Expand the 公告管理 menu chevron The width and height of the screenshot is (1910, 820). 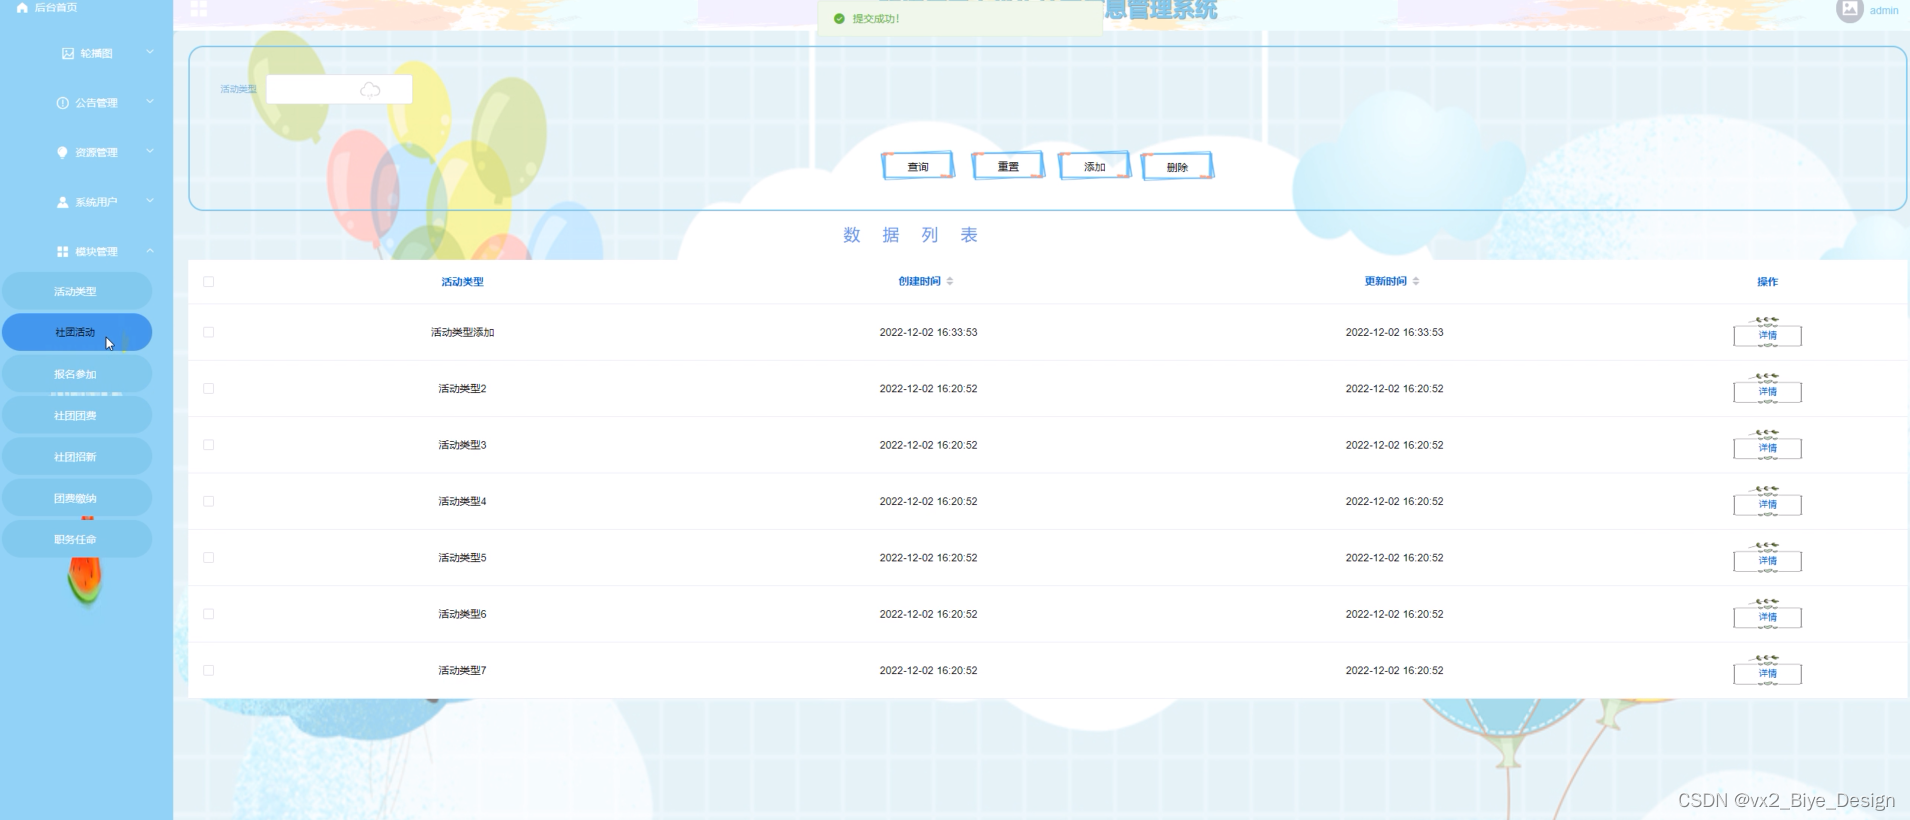pos(150,102)
